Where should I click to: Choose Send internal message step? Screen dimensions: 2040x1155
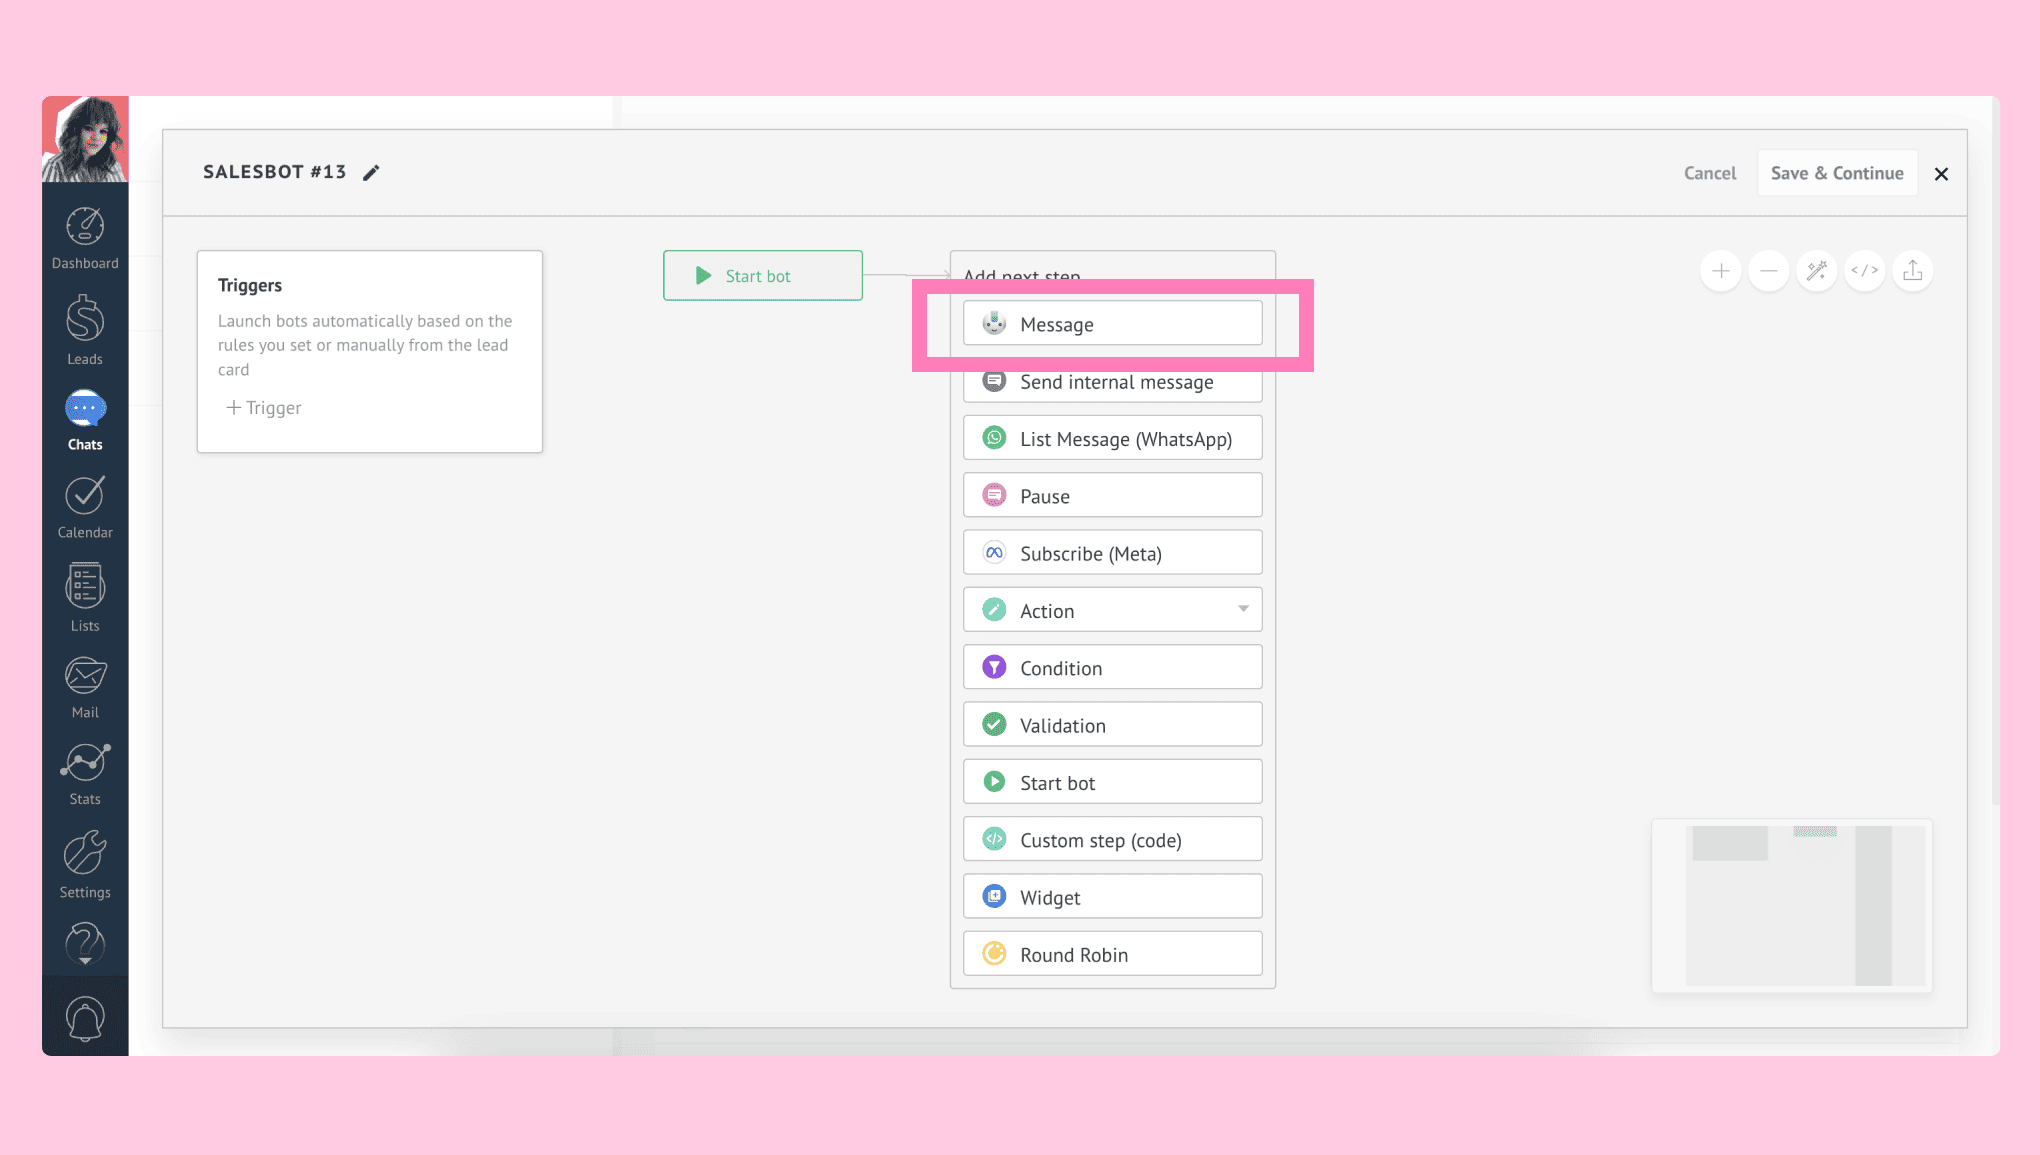point(1112,382)
